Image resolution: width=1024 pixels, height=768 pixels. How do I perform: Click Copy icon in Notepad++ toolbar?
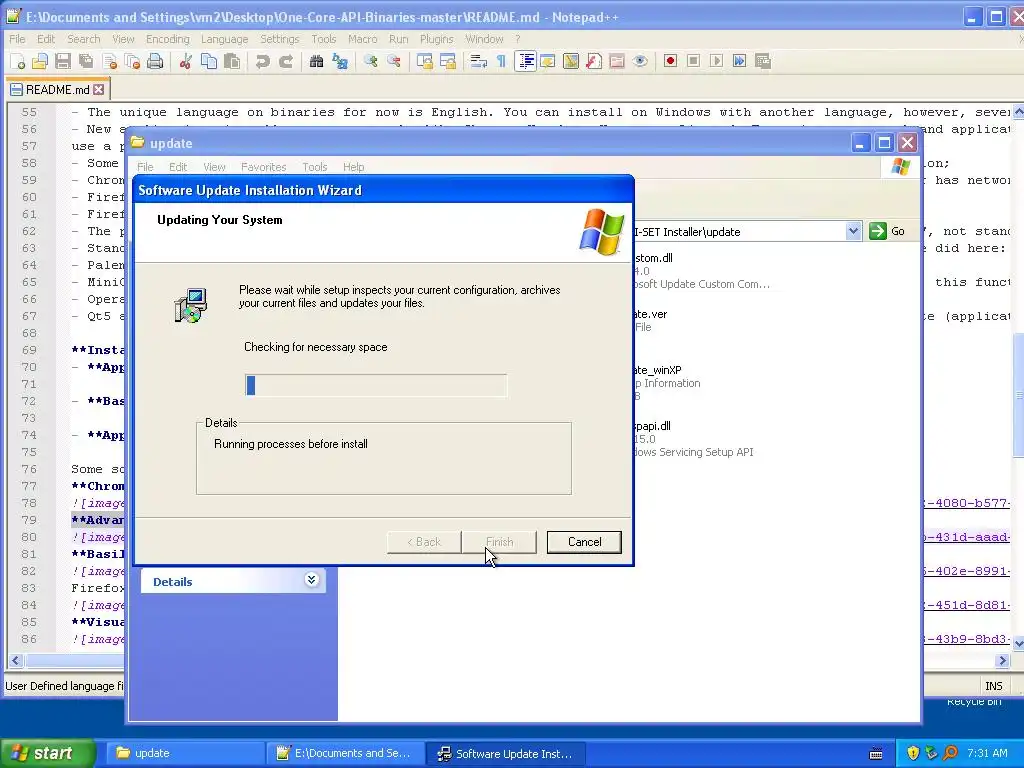[209, 61]
